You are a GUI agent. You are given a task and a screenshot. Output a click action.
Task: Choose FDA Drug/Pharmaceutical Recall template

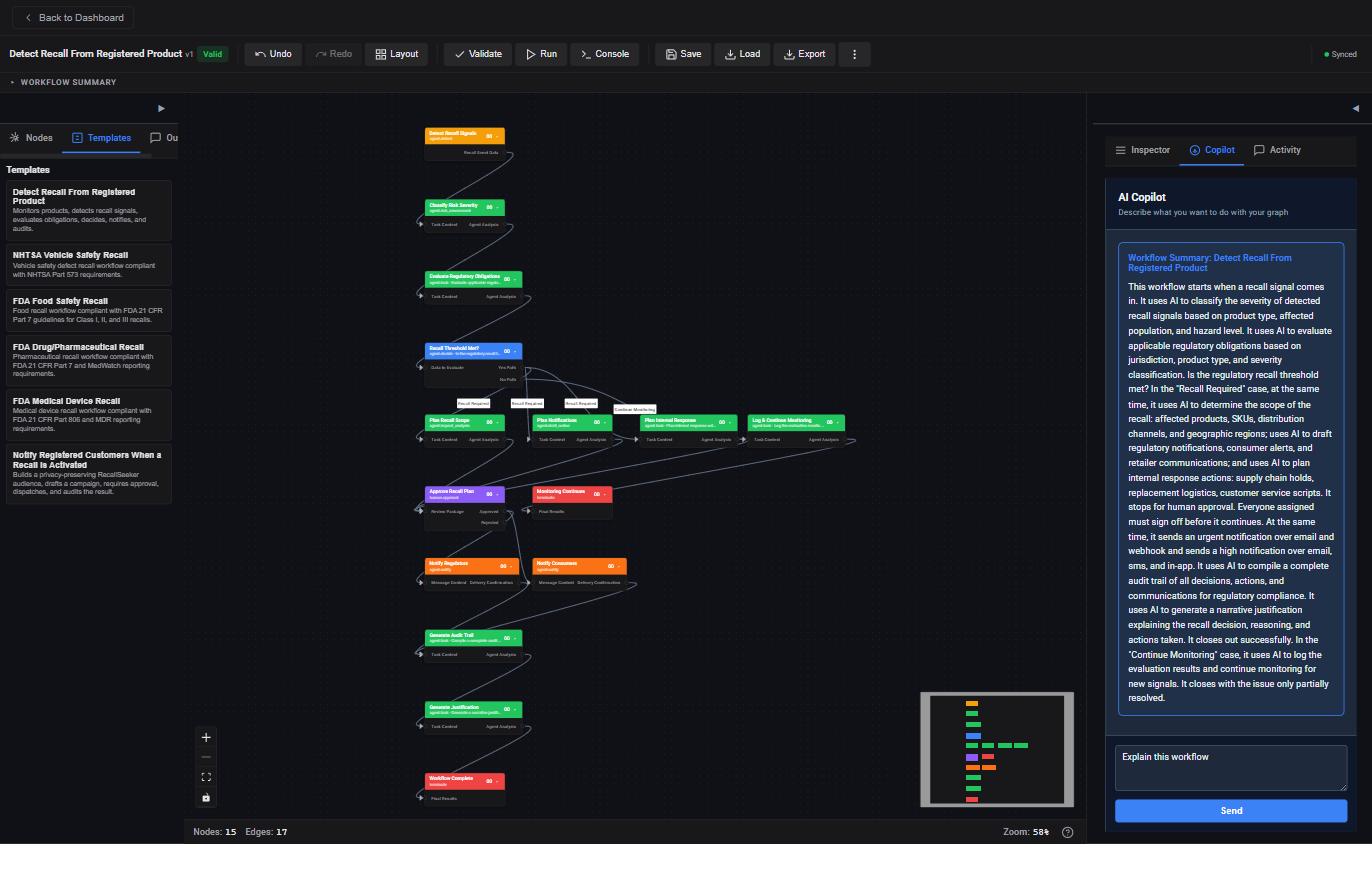click(x=89, y=360)
